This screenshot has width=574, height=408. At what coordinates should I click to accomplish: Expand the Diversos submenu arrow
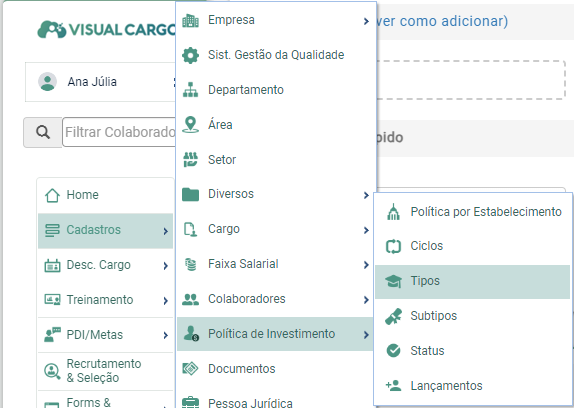[x=366, y=195]
